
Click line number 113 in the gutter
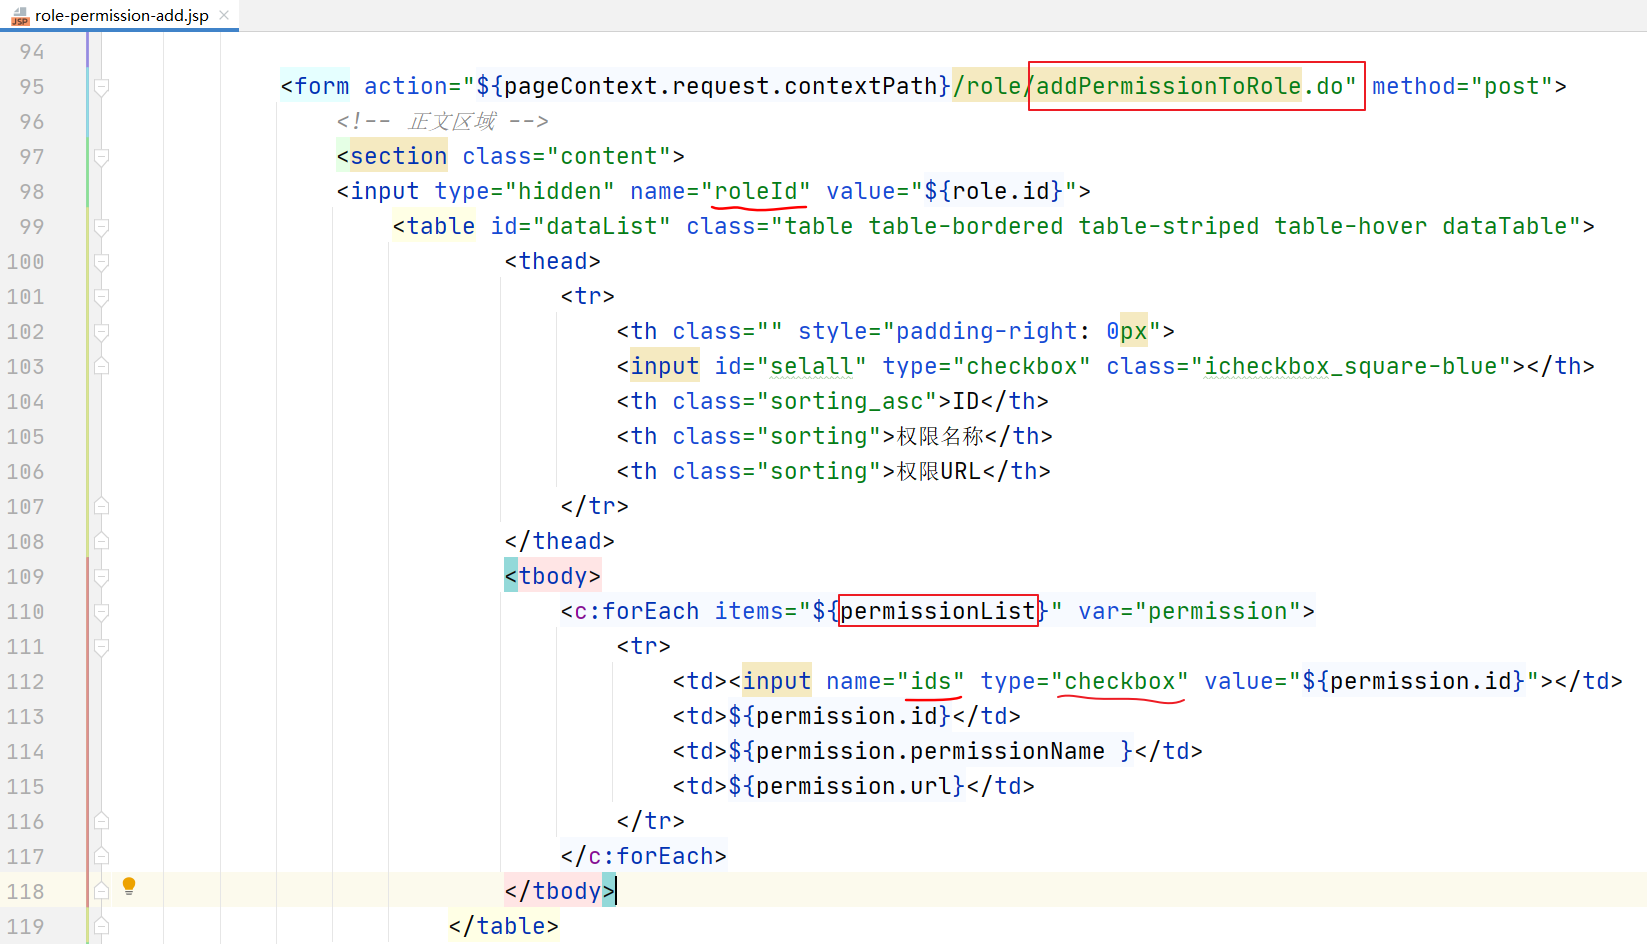point(25,717)
